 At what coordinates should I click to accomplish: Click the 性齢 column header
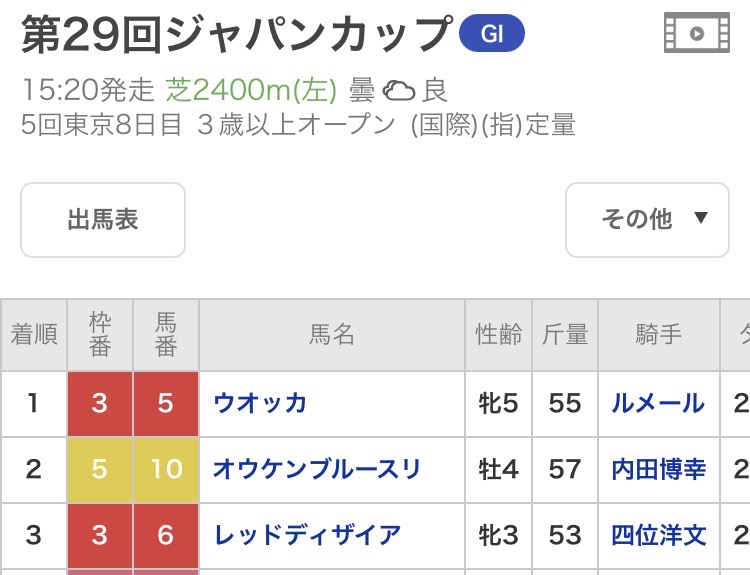point(498,335)
